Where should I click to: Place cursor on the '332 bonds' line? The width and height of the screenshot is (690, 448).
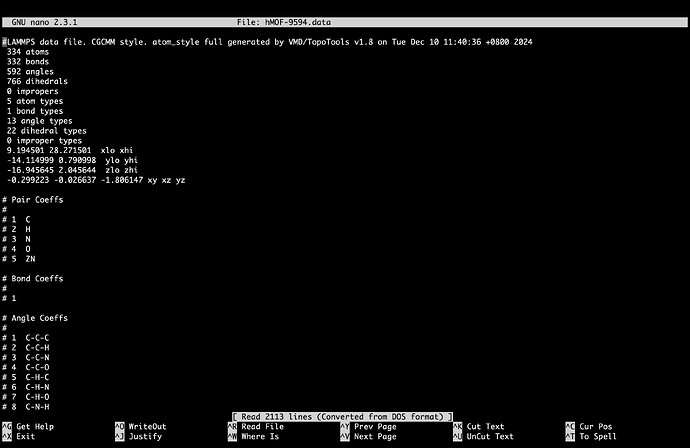point(28,62)
